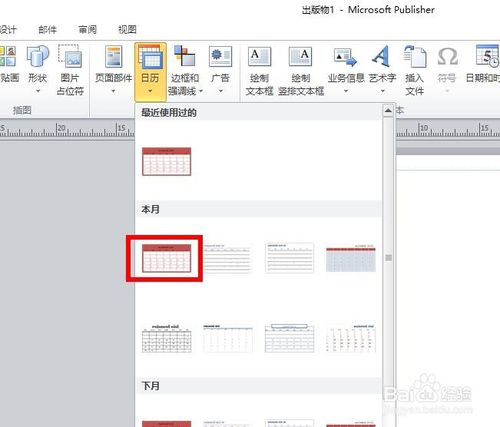Open 边框和强调线 borders and accents

[185, 70]
